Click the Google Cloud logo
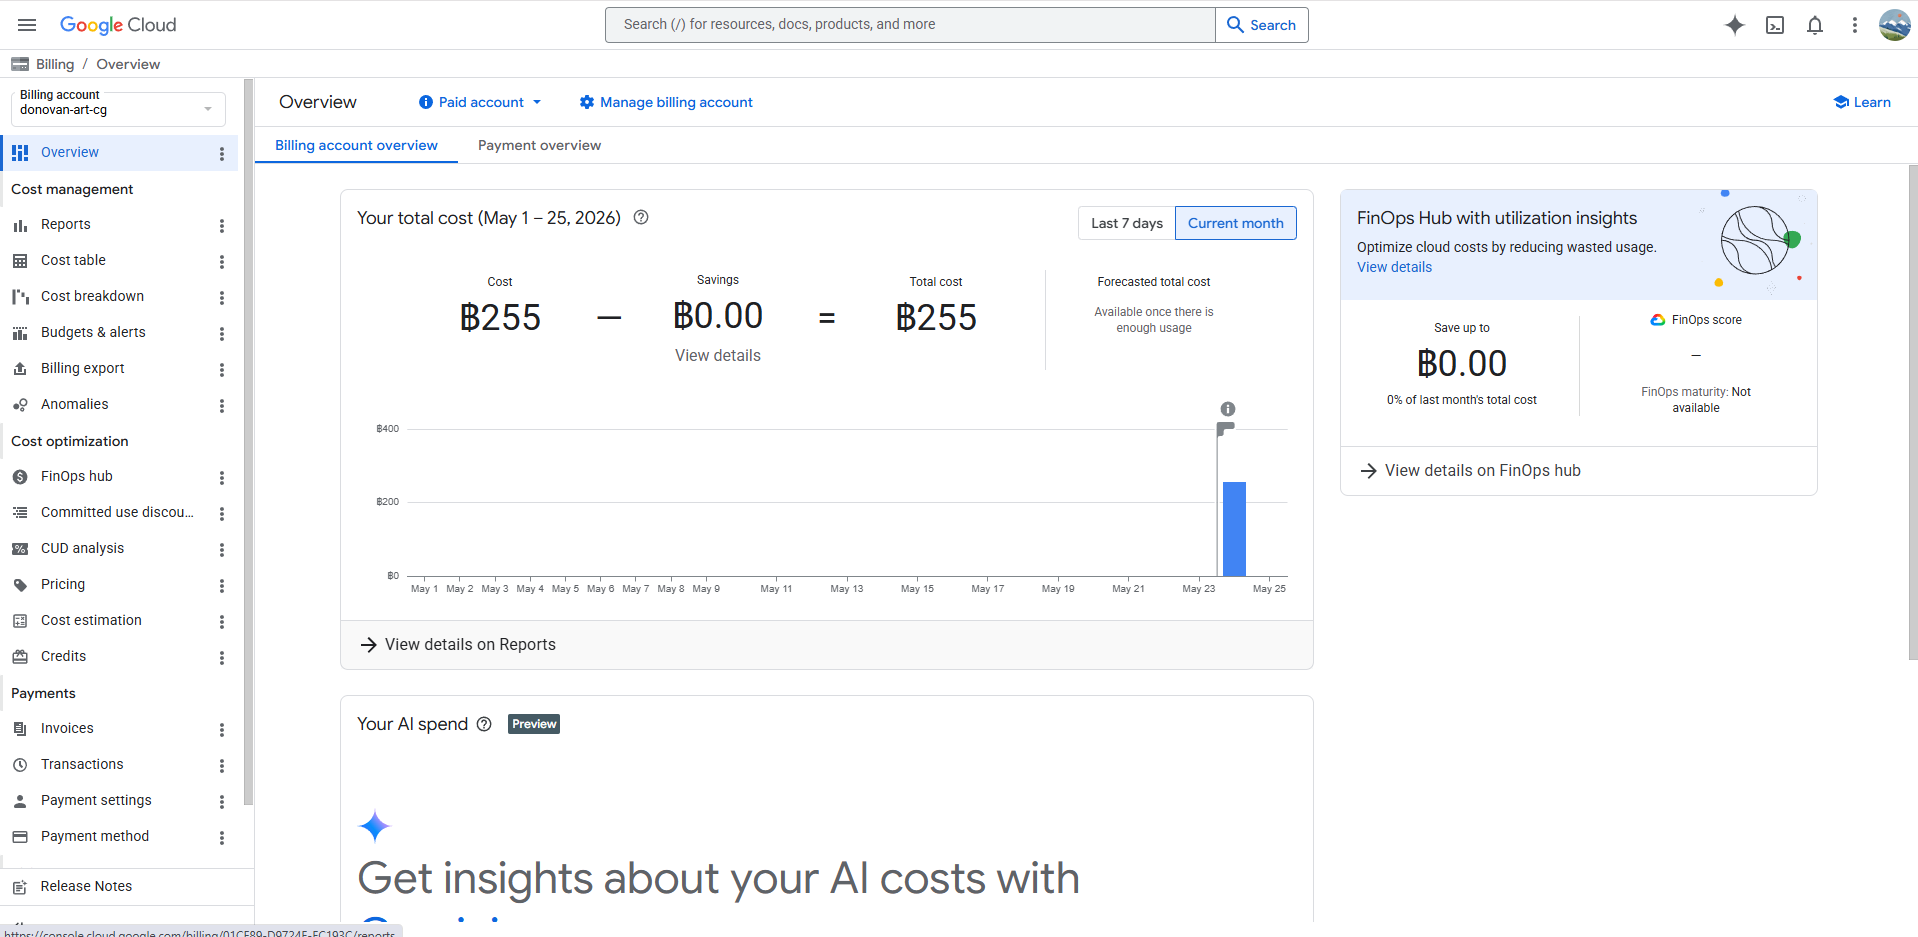The height and width of the screenshot is (937, 1918). [118, 25]
